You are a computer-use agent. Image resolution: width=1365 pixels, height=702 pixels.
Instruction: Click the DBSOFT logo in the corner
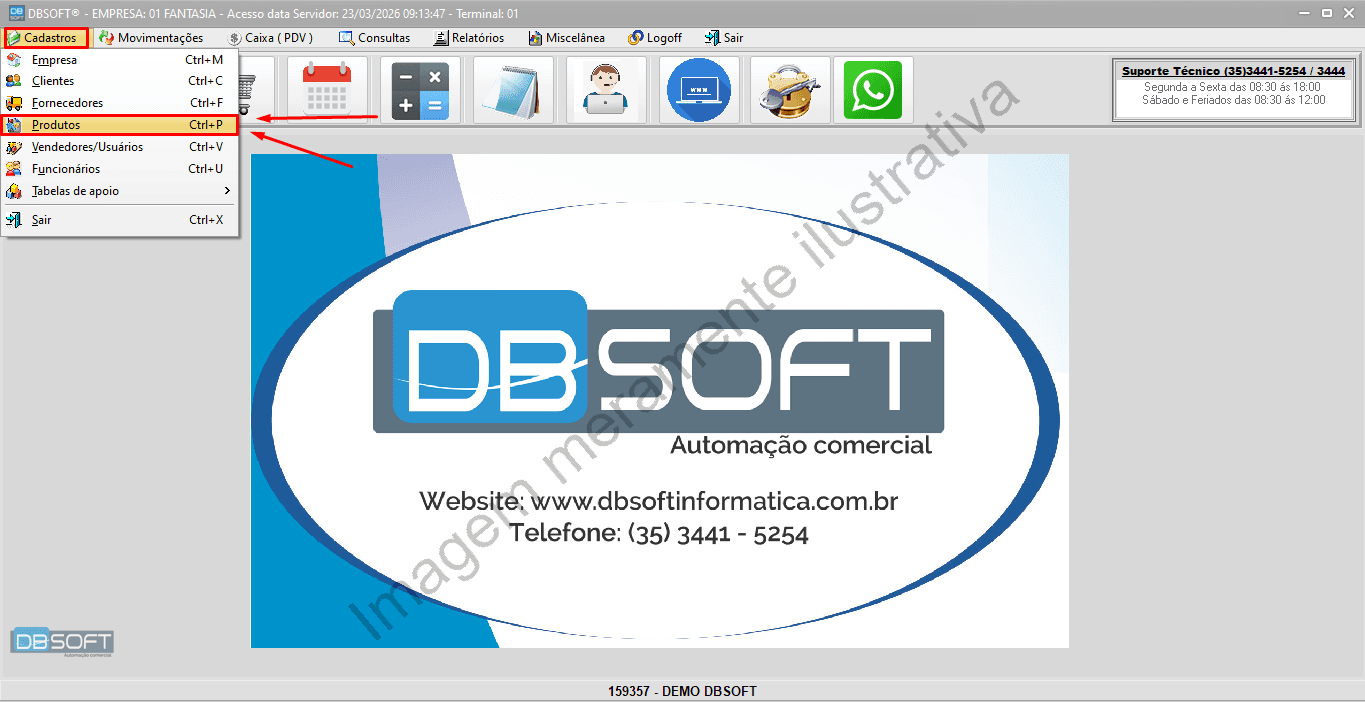tap(63, 642)
